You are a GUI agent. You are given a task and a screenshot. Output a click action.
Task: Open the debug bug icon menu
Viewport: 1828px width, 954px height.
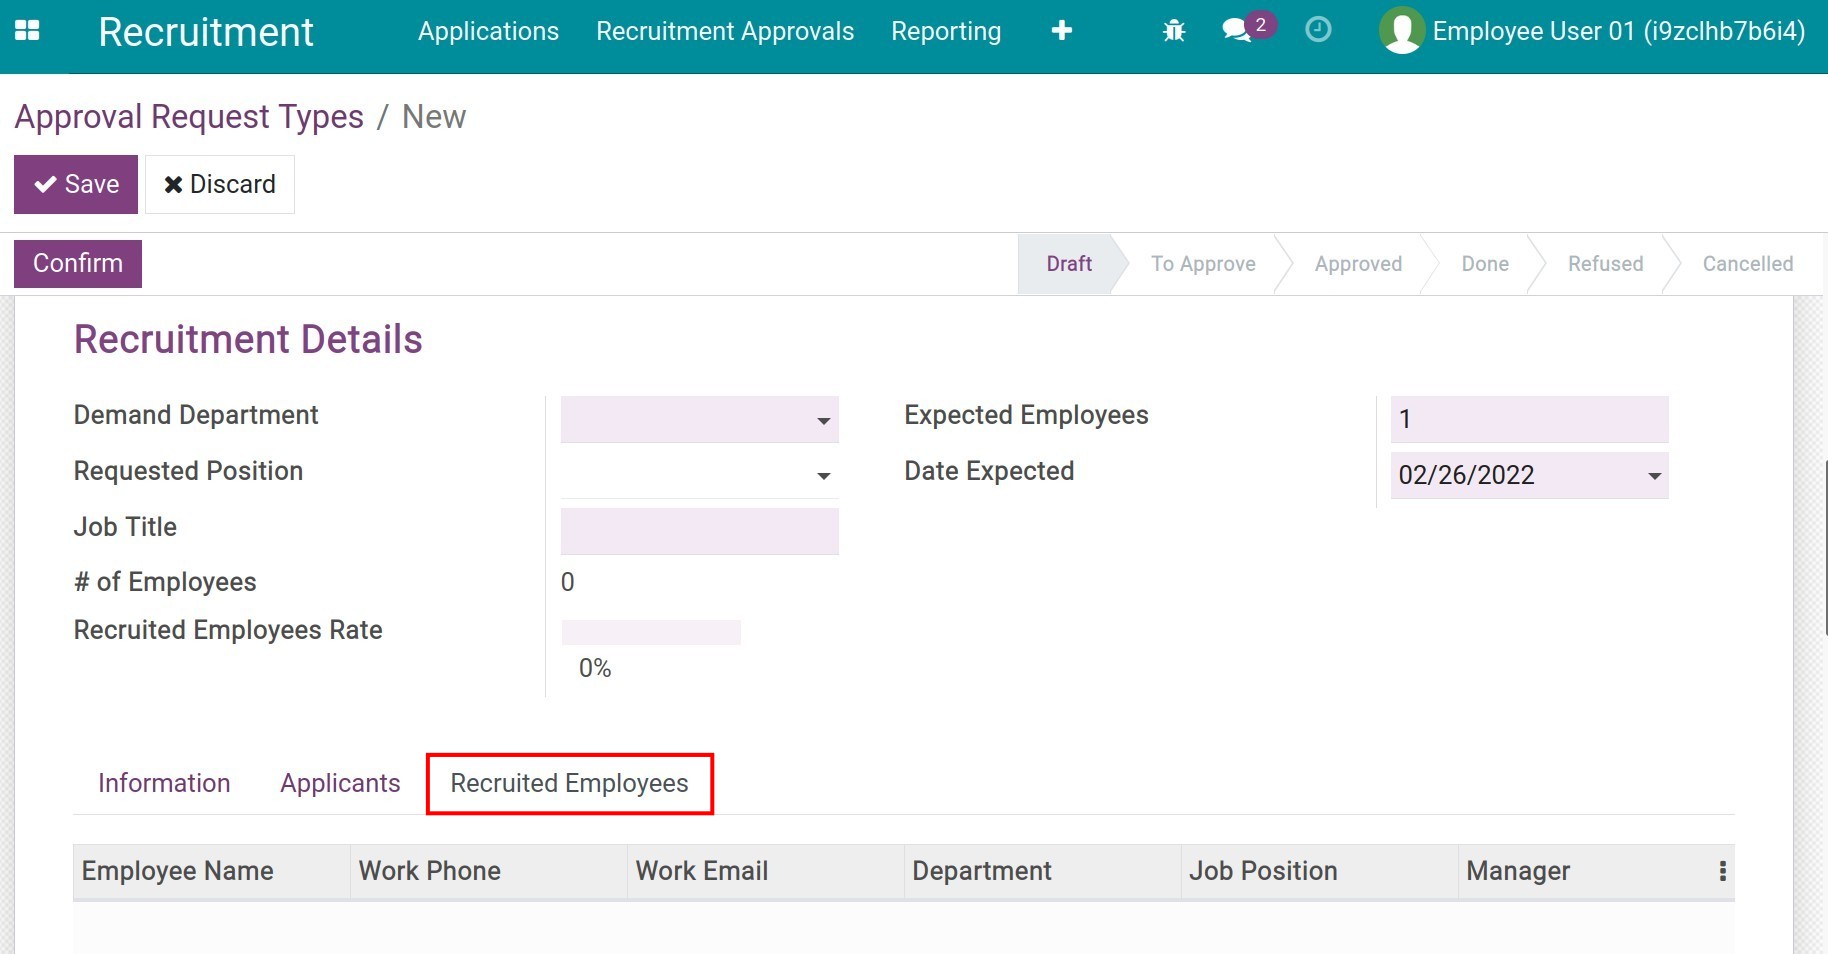pyautogui.click(x=1174, y=31)
